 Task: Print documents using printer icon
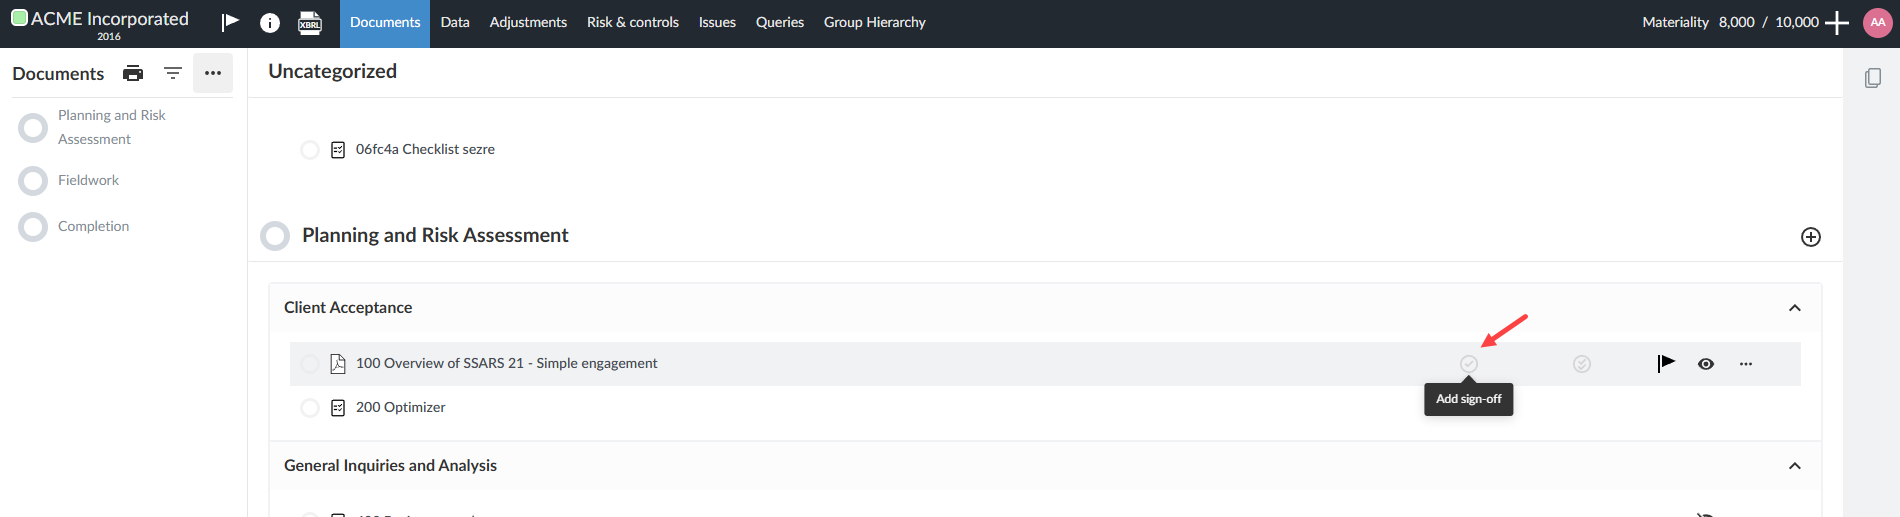[133, 73]
